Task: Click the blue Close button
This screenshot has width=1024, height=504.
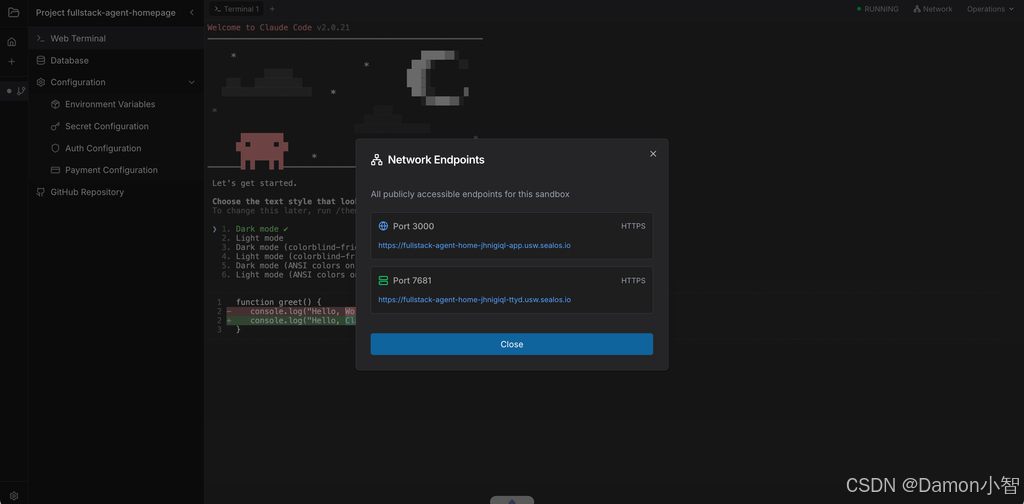Action: pyautogui.click(x=511, y=344)
